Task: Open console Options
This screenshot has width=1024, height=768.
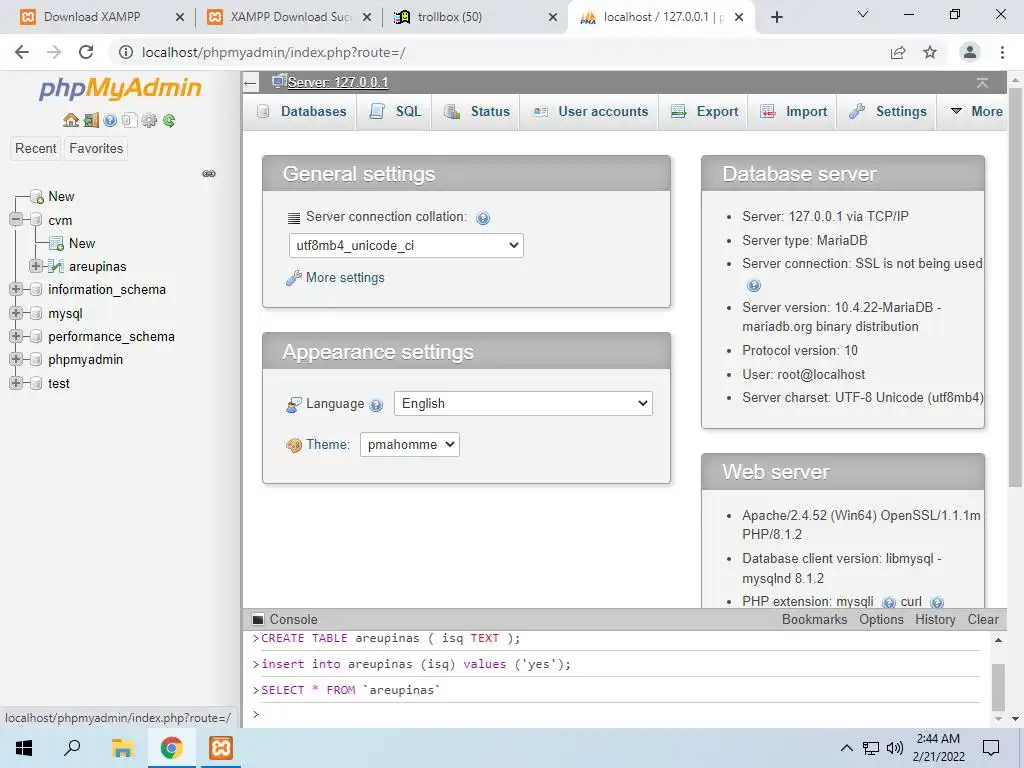Action: coord(881,620)
